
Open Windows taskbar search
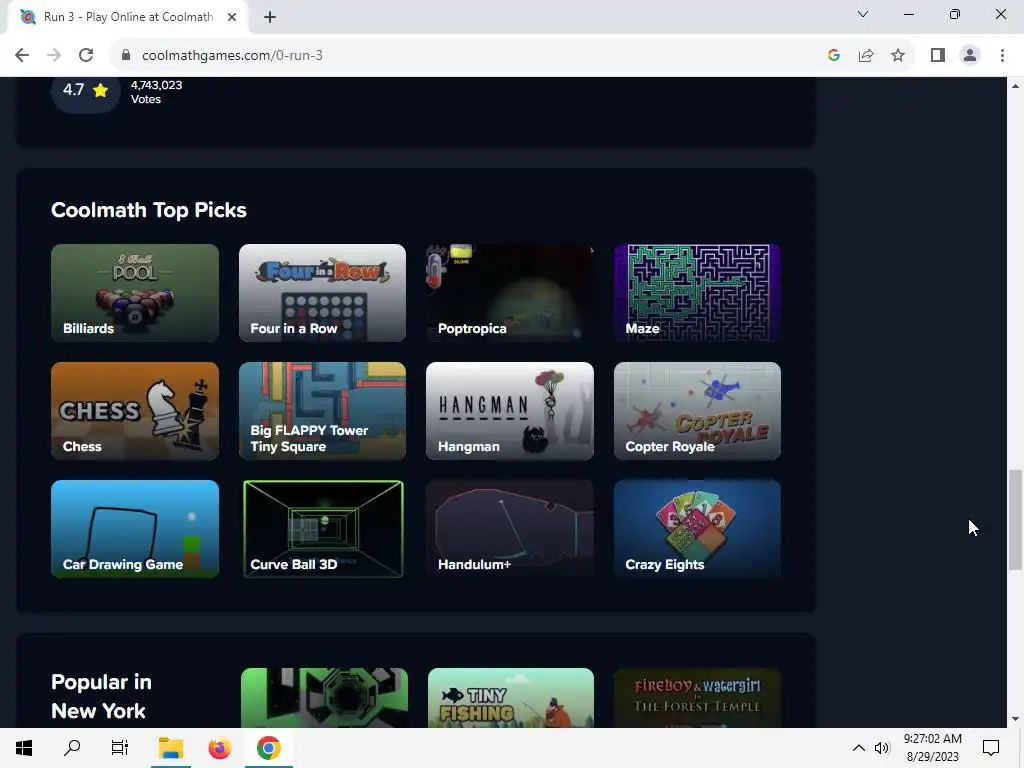[72, 748]
